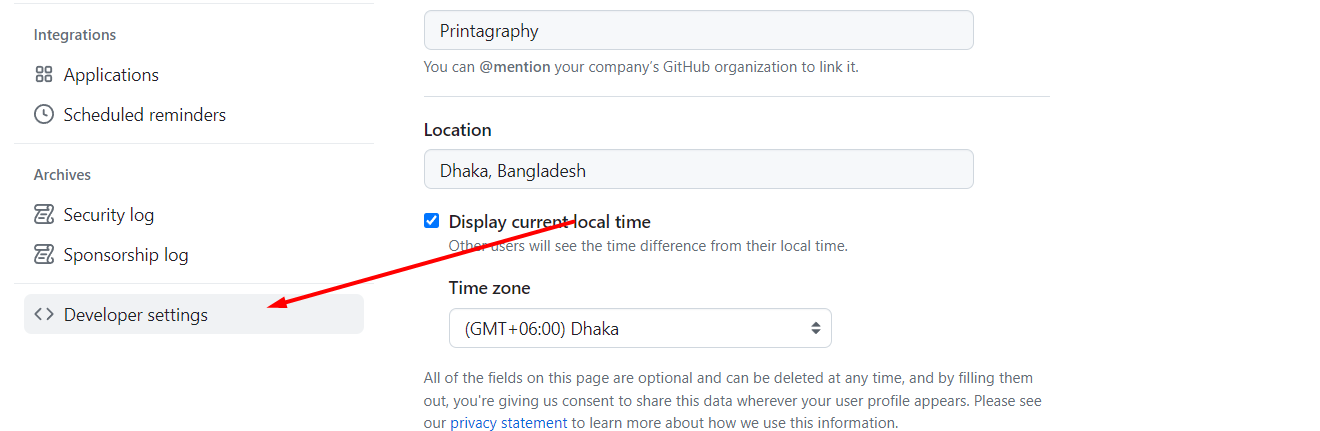Click the up-down arrows on Time zone selector

click(x=815, y=328)
